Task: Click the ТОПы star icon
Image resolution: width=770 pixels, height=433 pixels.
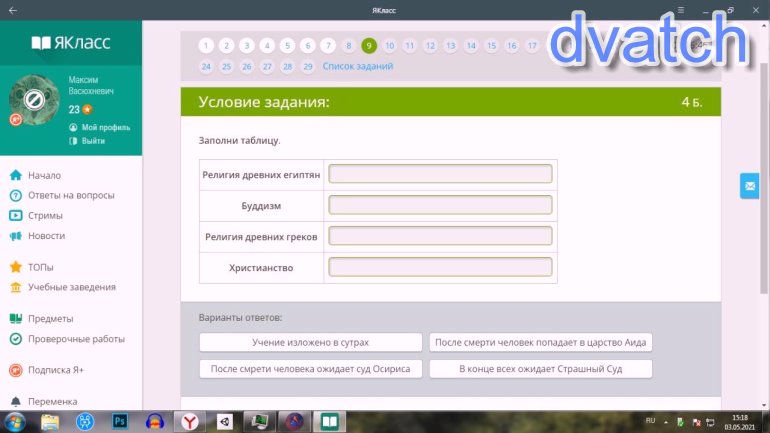Action: pos(16,267)
